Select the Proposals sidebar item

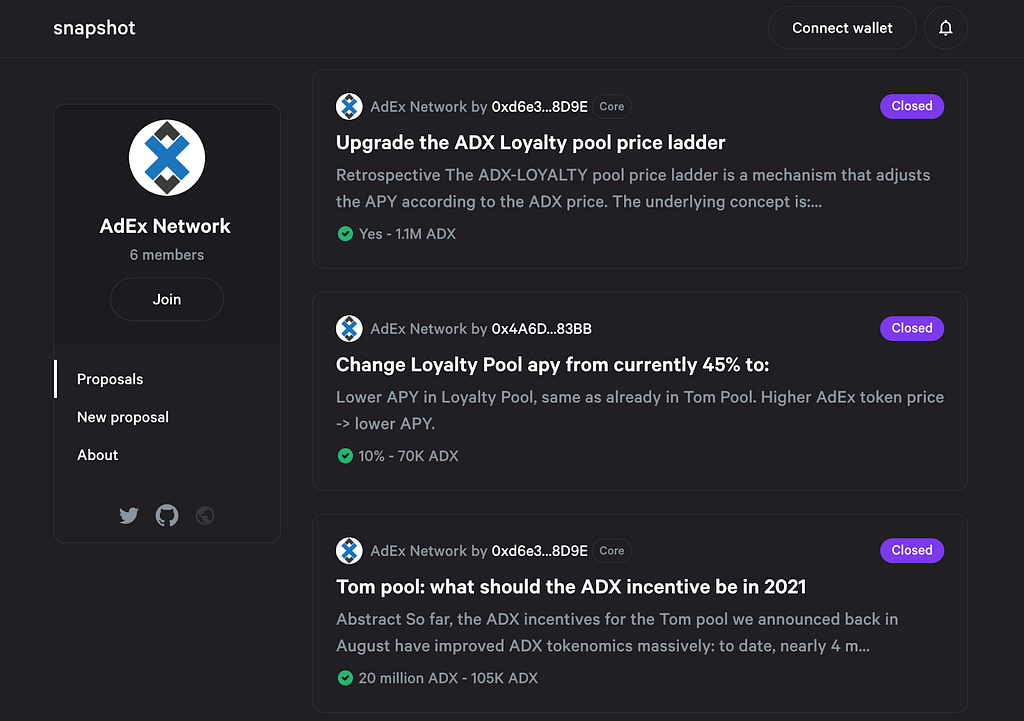110,379
